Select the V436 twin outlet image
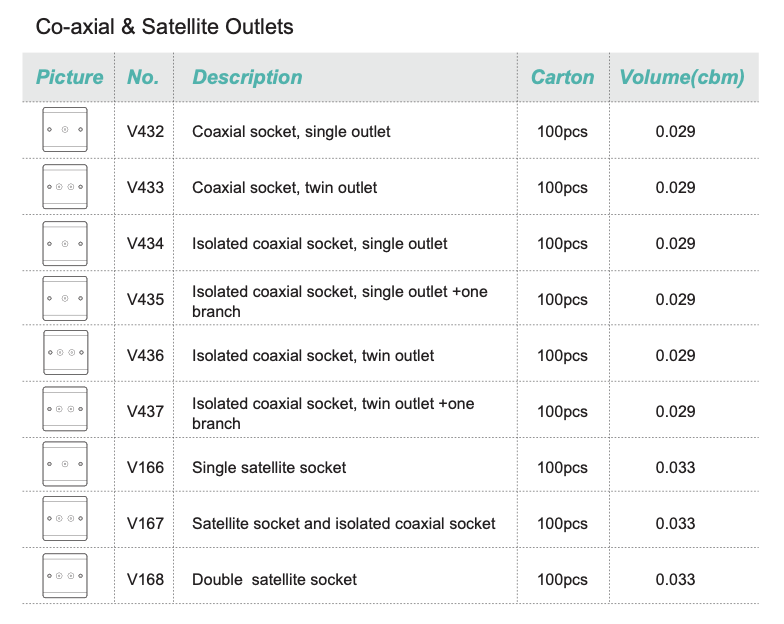 66,352
